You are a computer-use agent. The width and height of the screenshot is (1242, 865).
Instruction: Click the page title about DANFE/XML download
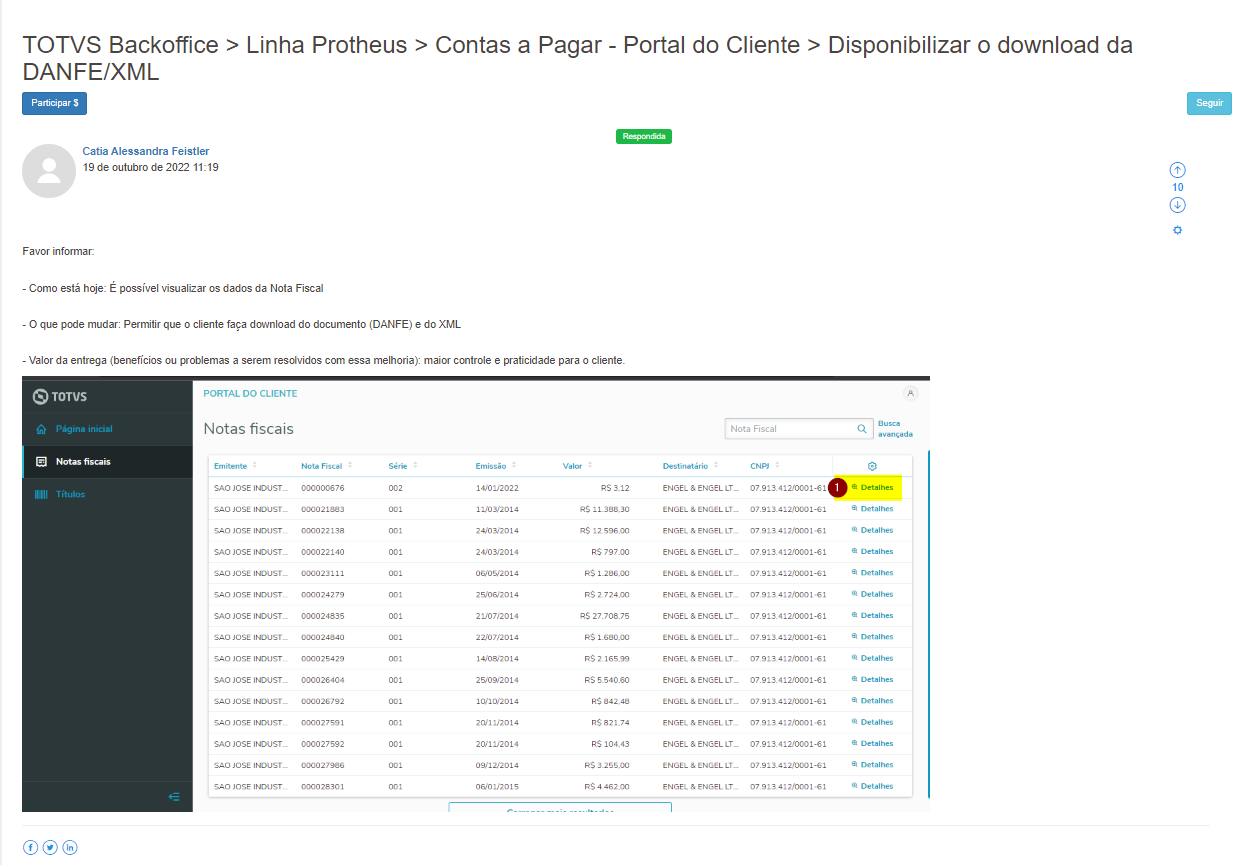[x=577, y=58]
